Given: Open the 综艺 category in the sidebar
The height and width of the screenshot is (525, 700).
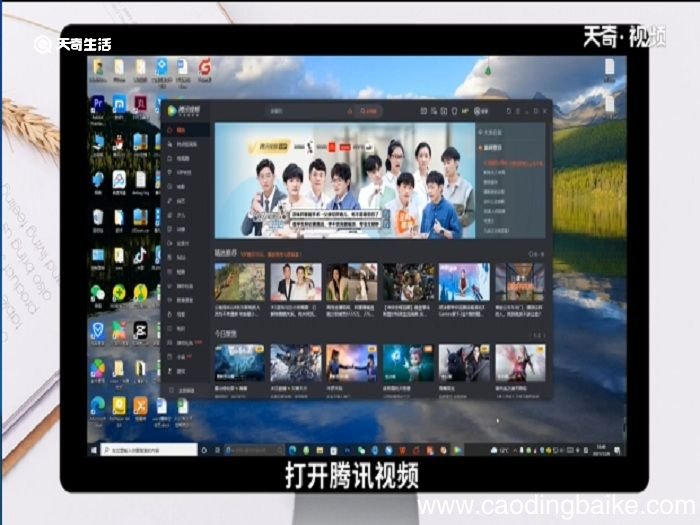Looking at the screenshot, I should [x=179, y=201].
